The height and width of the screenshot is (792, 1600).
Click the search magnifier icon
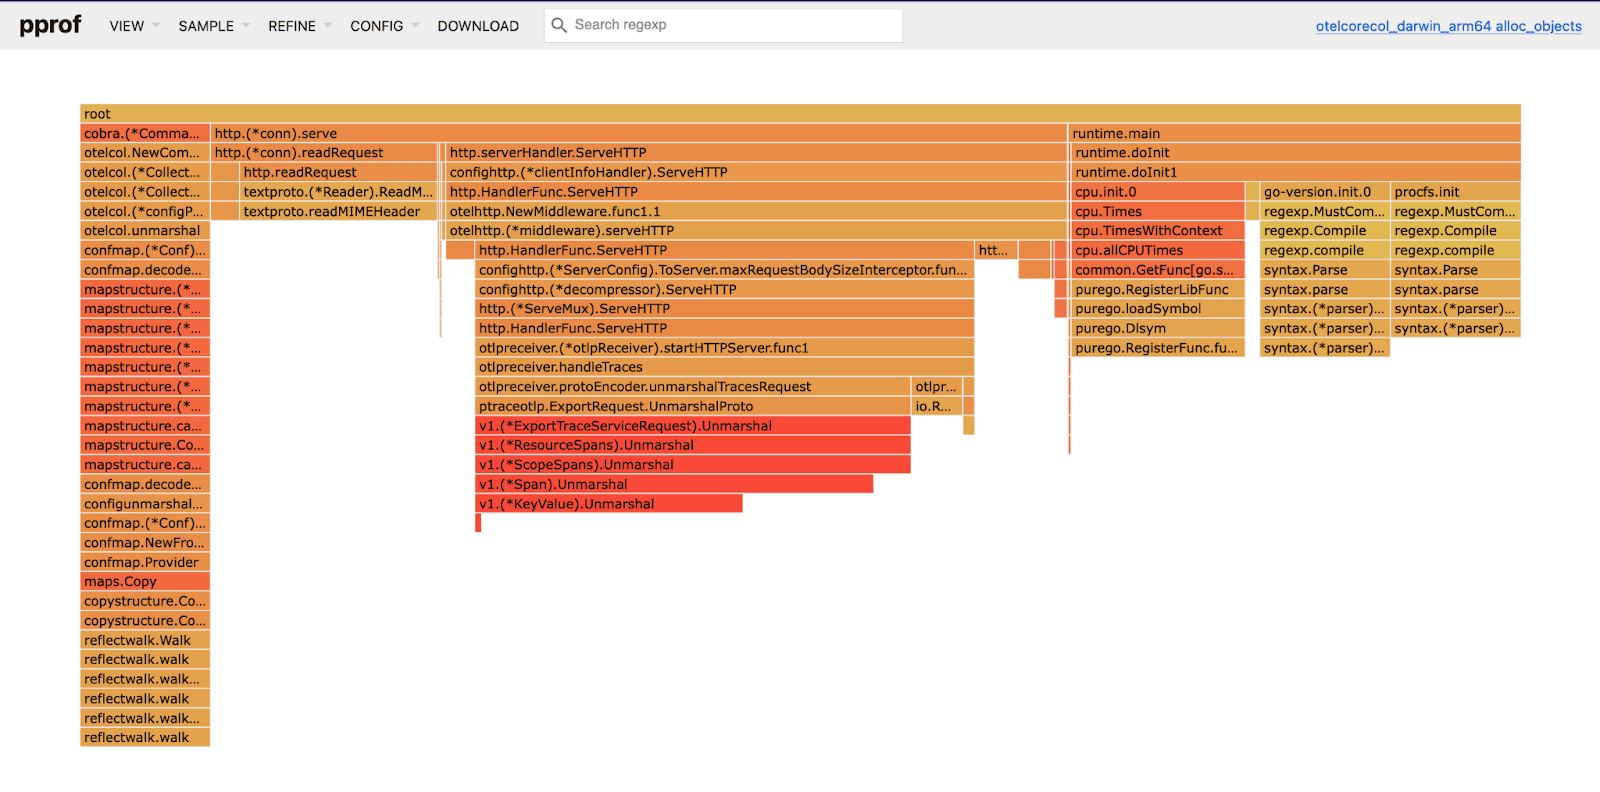(559, 25)
